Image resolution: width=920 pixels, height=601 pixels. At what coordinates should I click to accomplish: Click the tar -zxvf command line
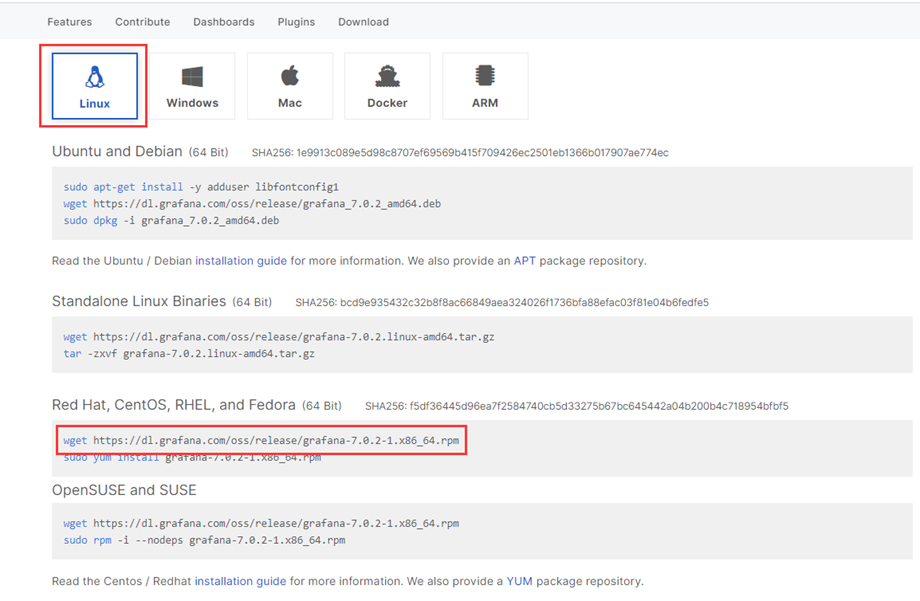[189, 353]
